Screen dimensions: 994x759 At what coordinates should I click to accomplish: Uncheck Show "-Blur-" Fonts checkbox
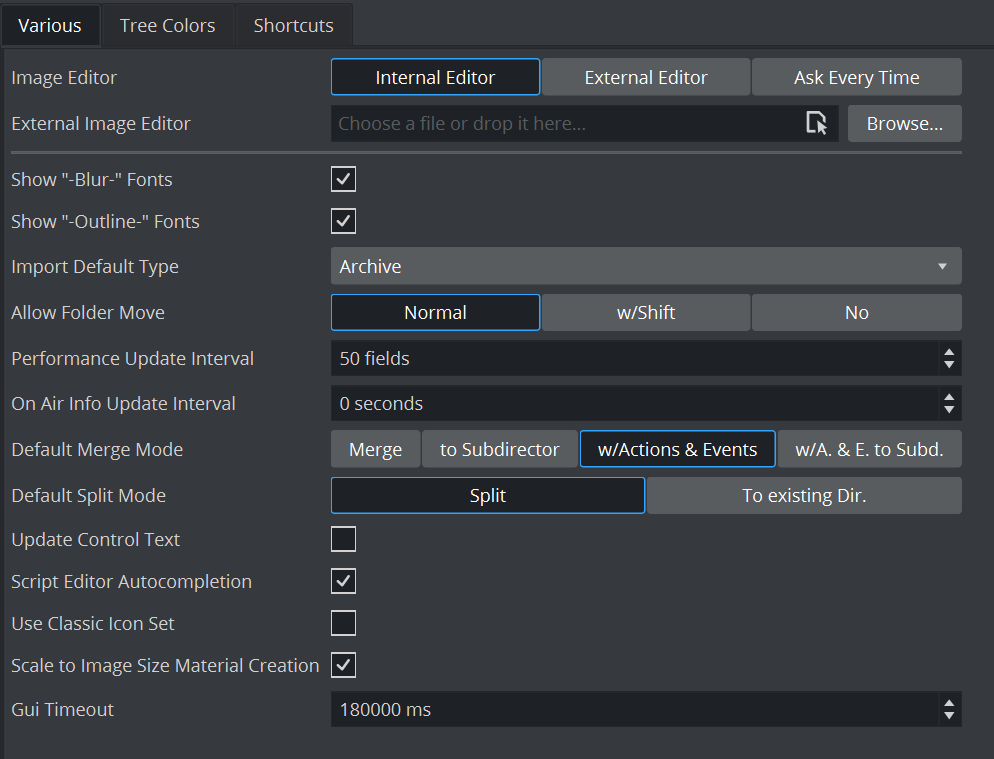(343, 180)
